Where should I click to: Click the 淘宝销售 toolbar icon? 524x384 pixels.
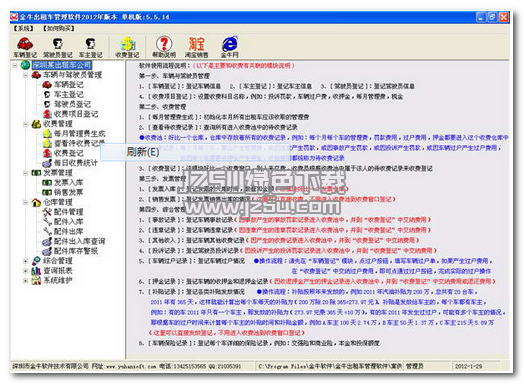tap(196, 47)
